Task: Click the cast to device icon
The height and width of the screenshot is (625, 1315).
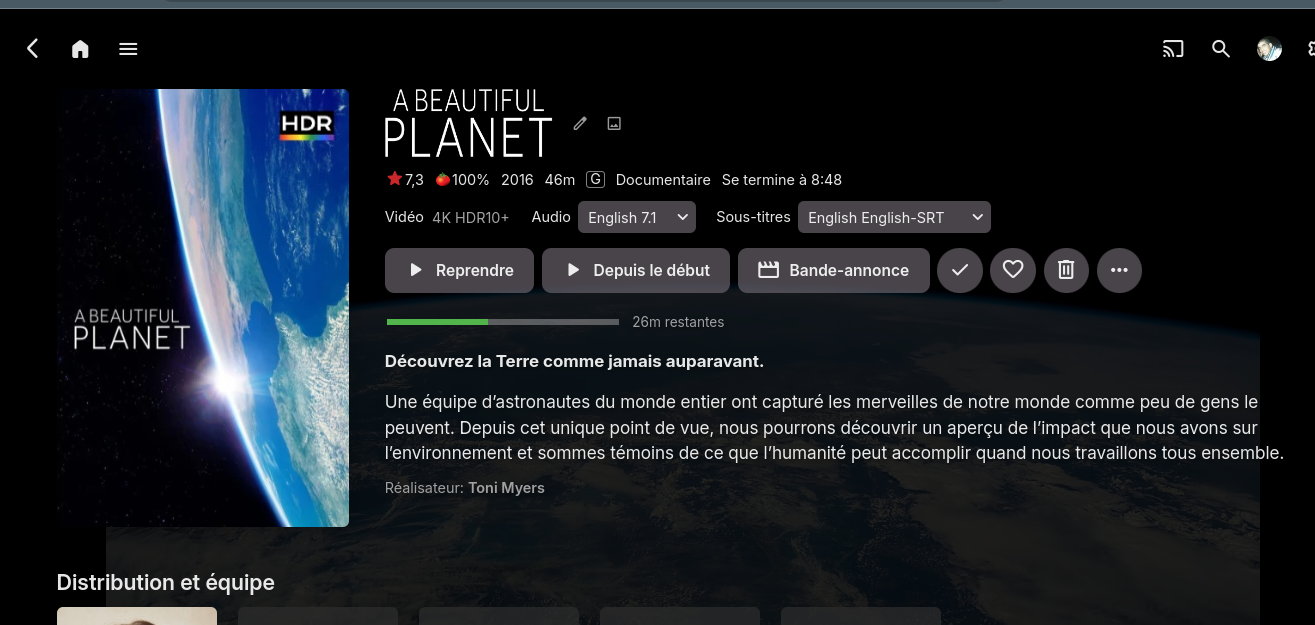Action: pyautogui.click(x=1173, y=49)
